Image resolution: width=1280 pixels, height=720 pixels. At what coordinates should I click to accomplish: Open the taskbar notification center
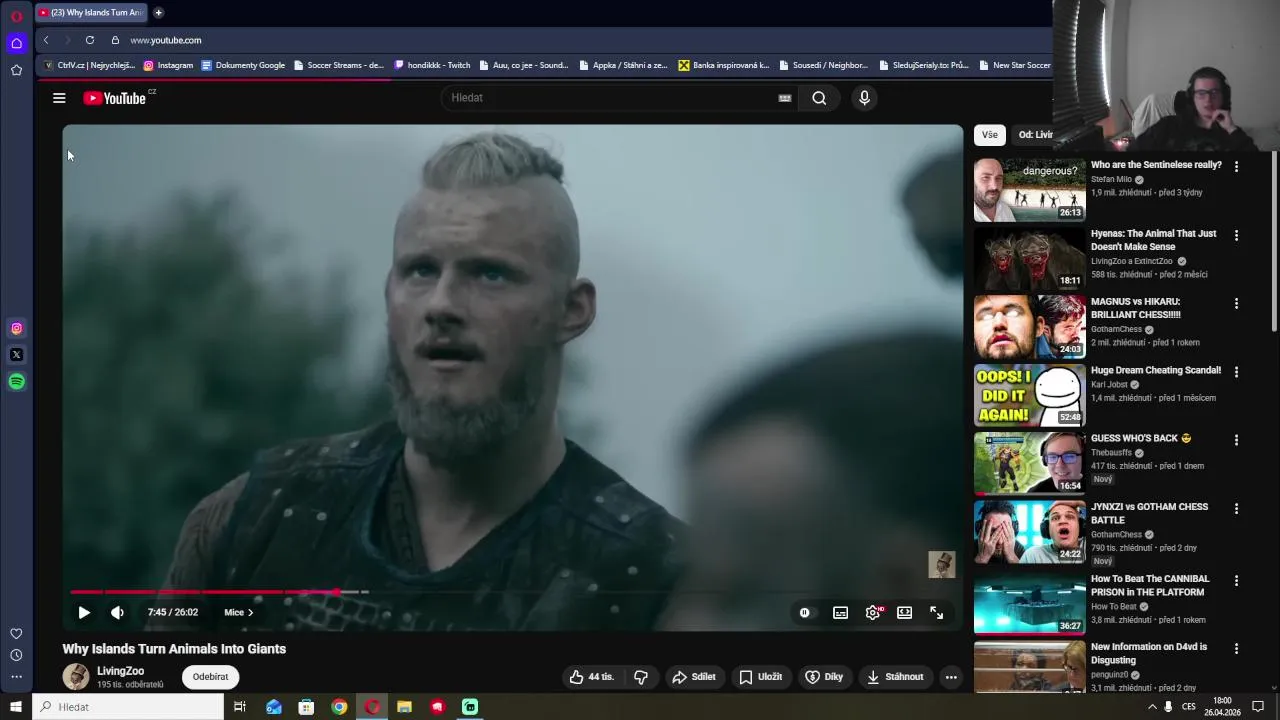point(1259,707)
